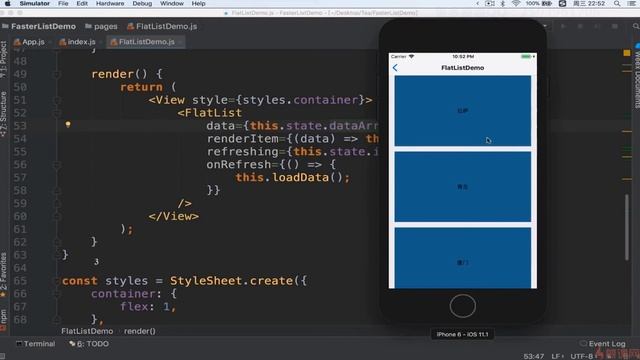The image size is (640, 360).
Task: Tap the third blue list item
Action: (462, 258)
